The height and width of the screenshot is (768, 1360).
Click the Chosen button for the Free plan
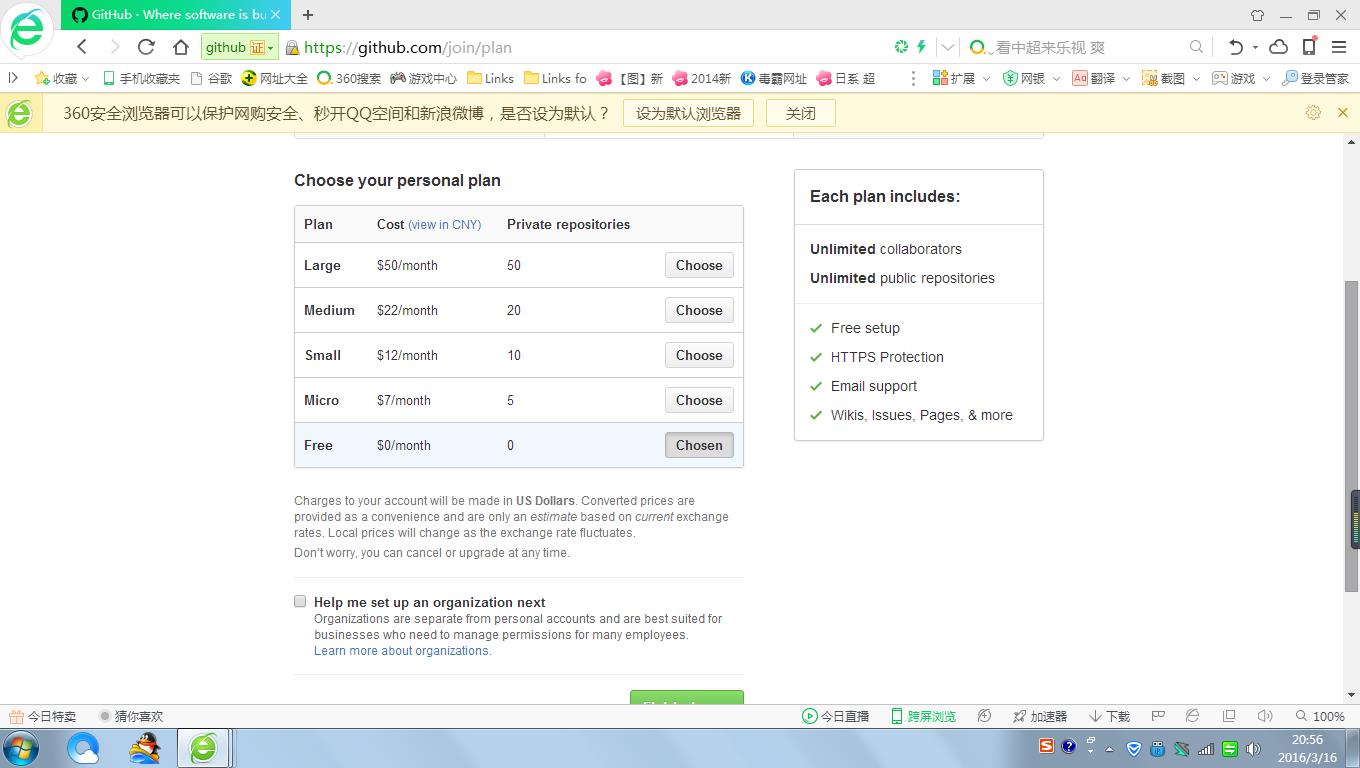pos(699,445)
